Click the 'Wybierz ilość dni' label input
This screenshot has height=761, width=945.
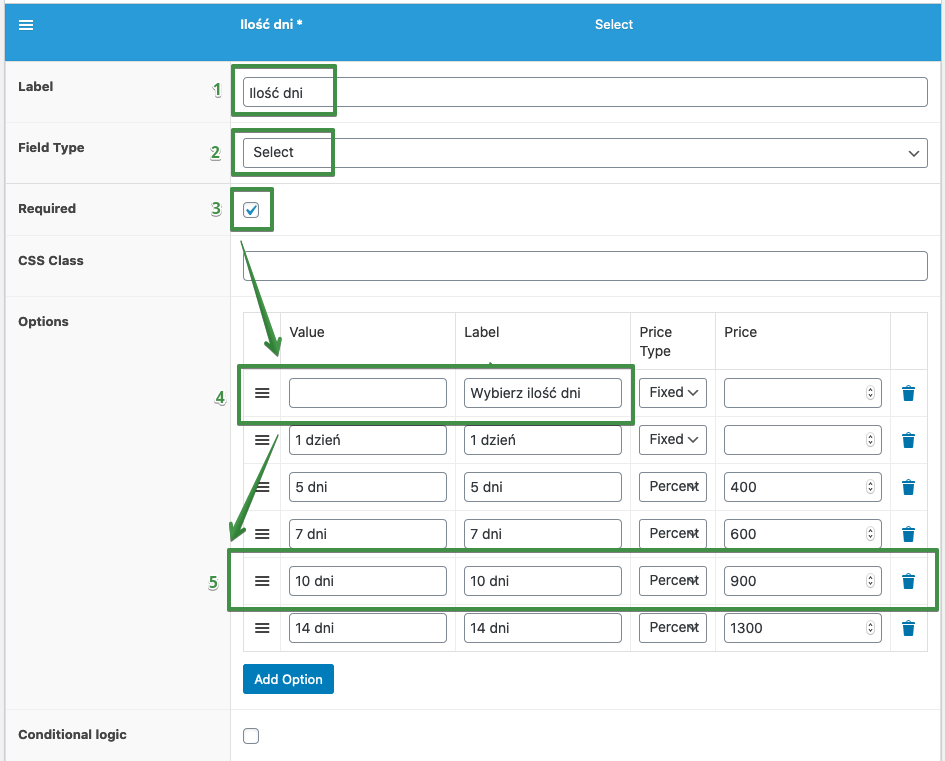pyautogui.click(x=542, y=393)
